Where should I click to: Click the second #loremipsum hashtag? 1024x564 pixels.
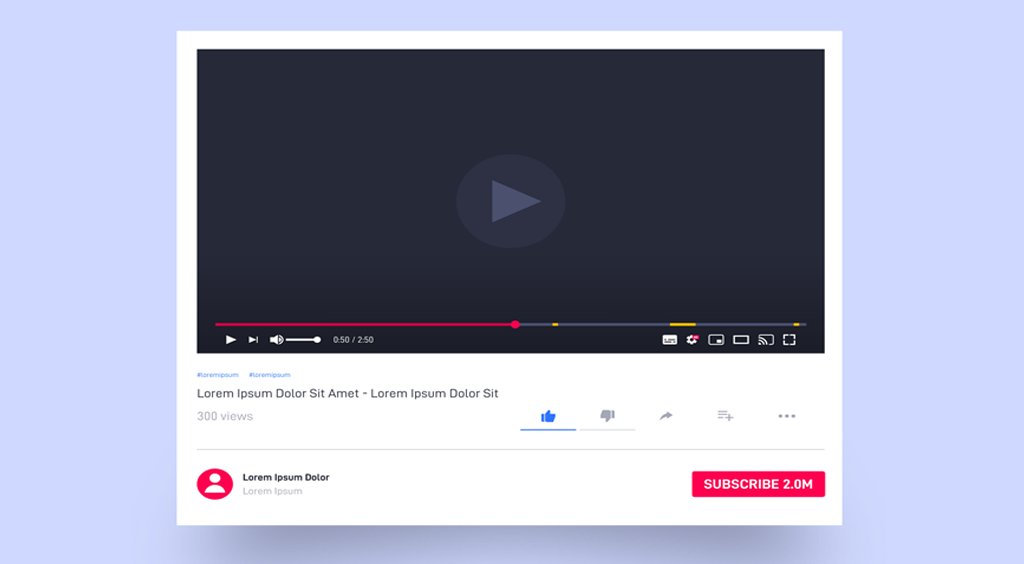coord(270,375)
